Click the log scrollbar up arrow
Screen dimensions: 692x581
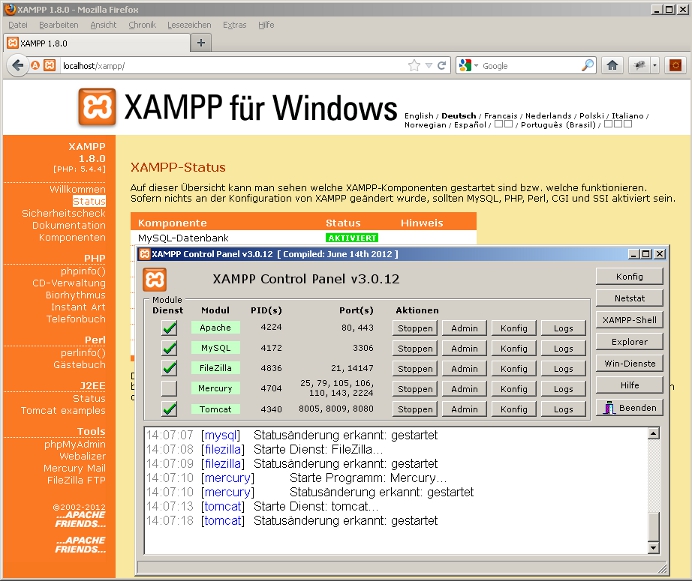point(654,433)
